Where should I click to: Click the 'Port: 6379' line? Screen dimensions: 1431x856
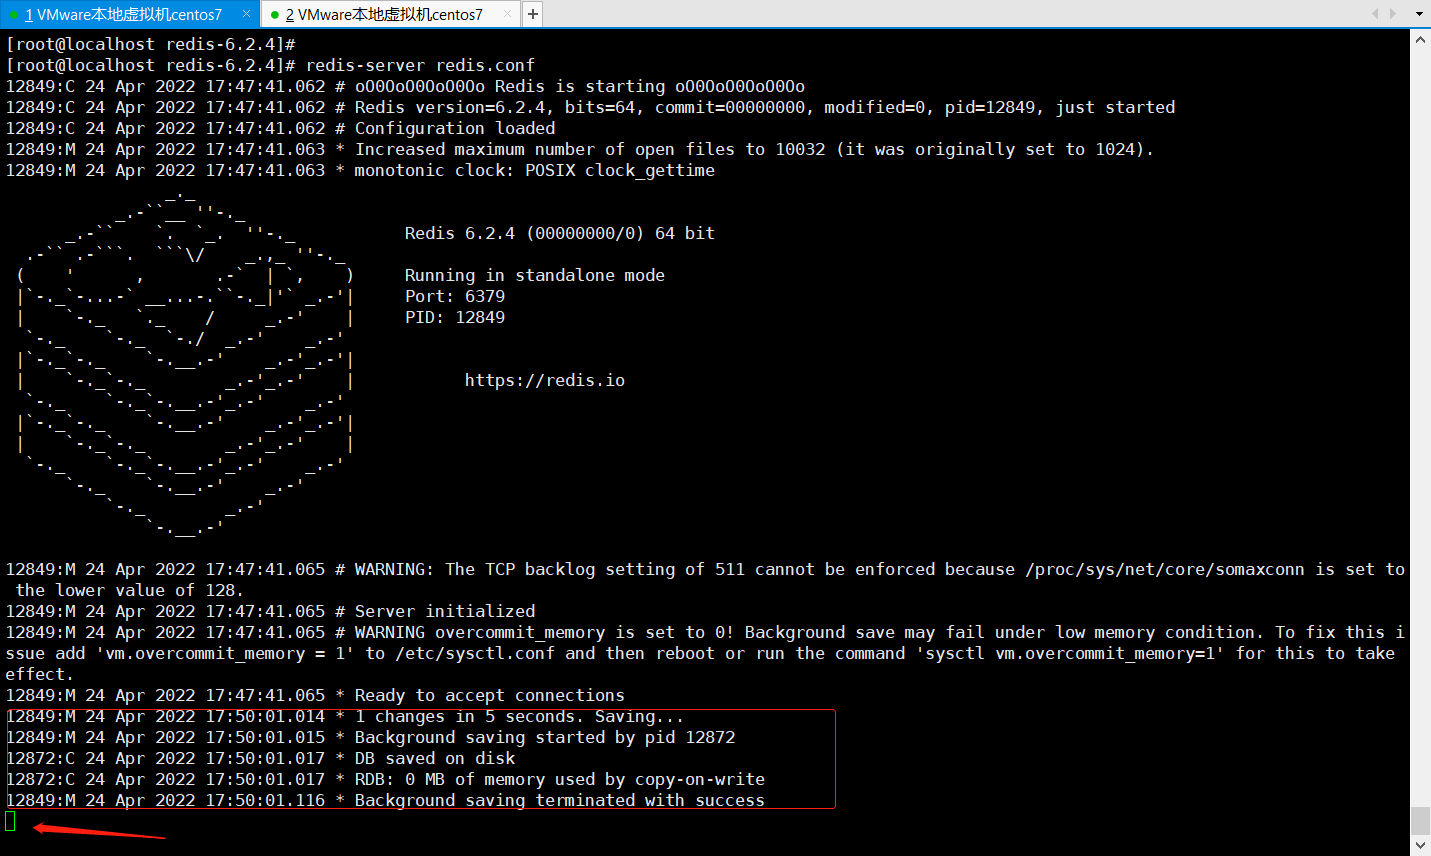455,296
